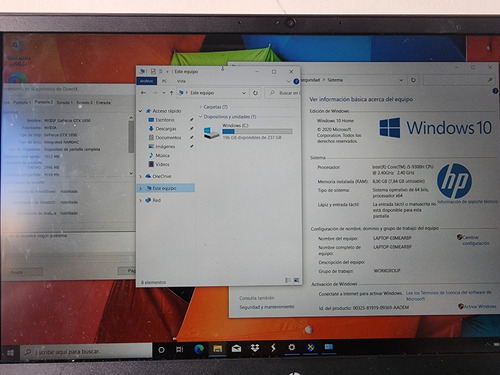500x375 pixels.
Task: Switch Explorer to large icons view icon
Action: [296, 280]
